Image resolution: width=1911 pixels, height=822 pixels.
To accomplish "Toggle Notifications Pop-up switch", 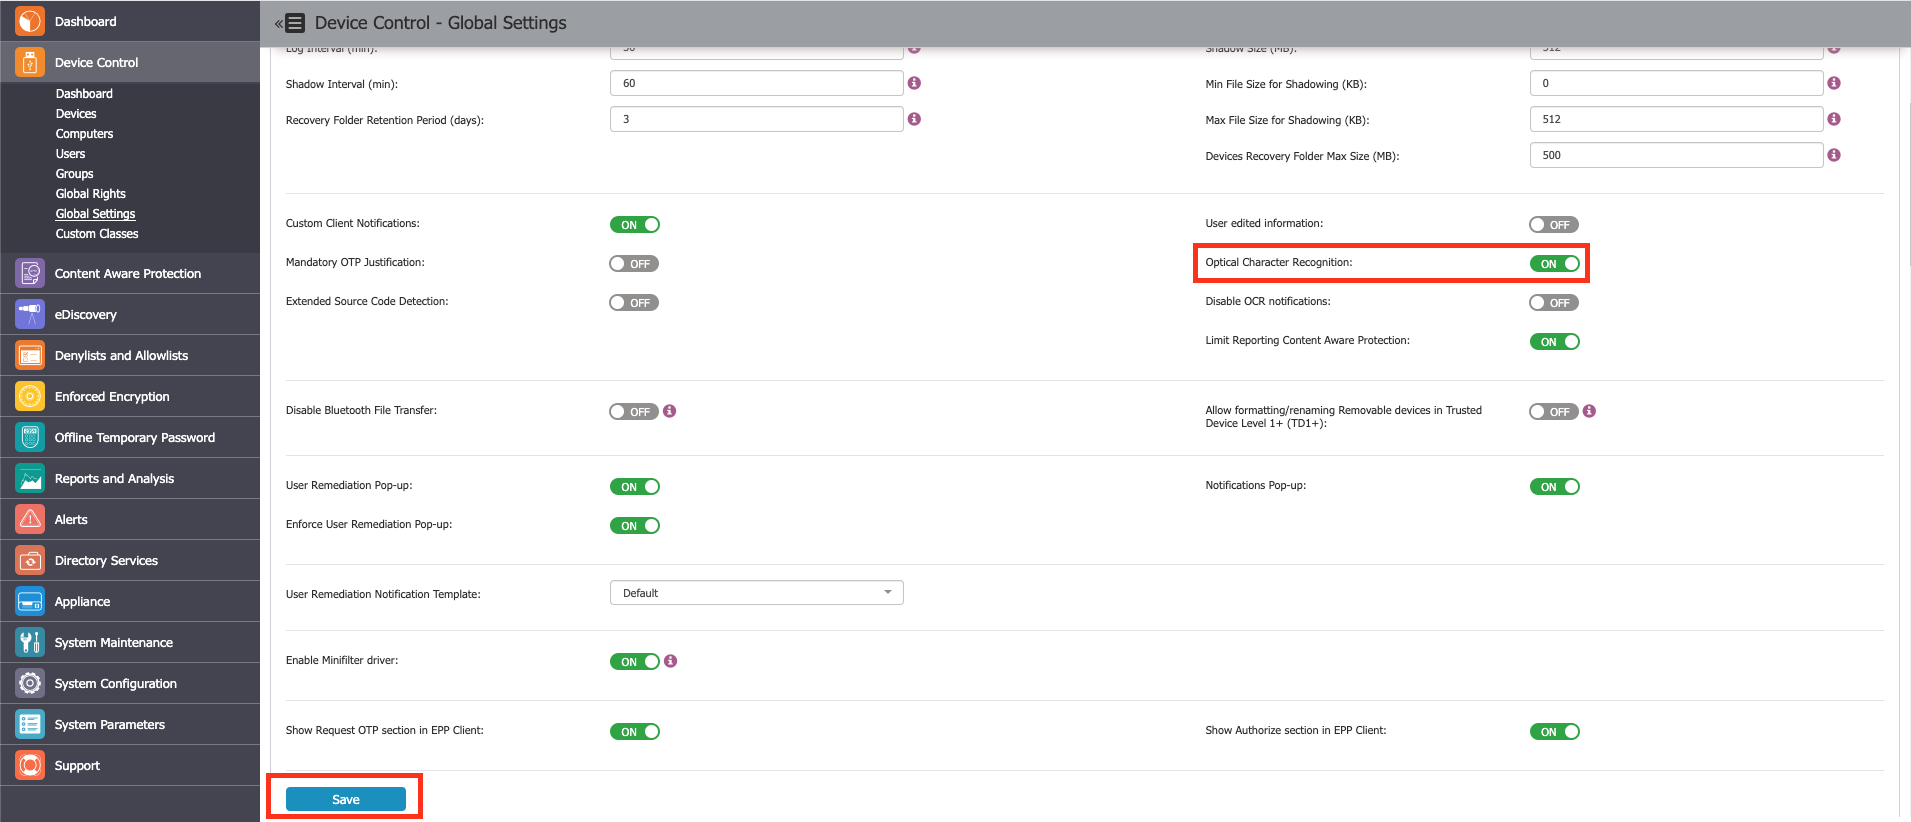I will pyautogui.click(x=1555, y=487).
